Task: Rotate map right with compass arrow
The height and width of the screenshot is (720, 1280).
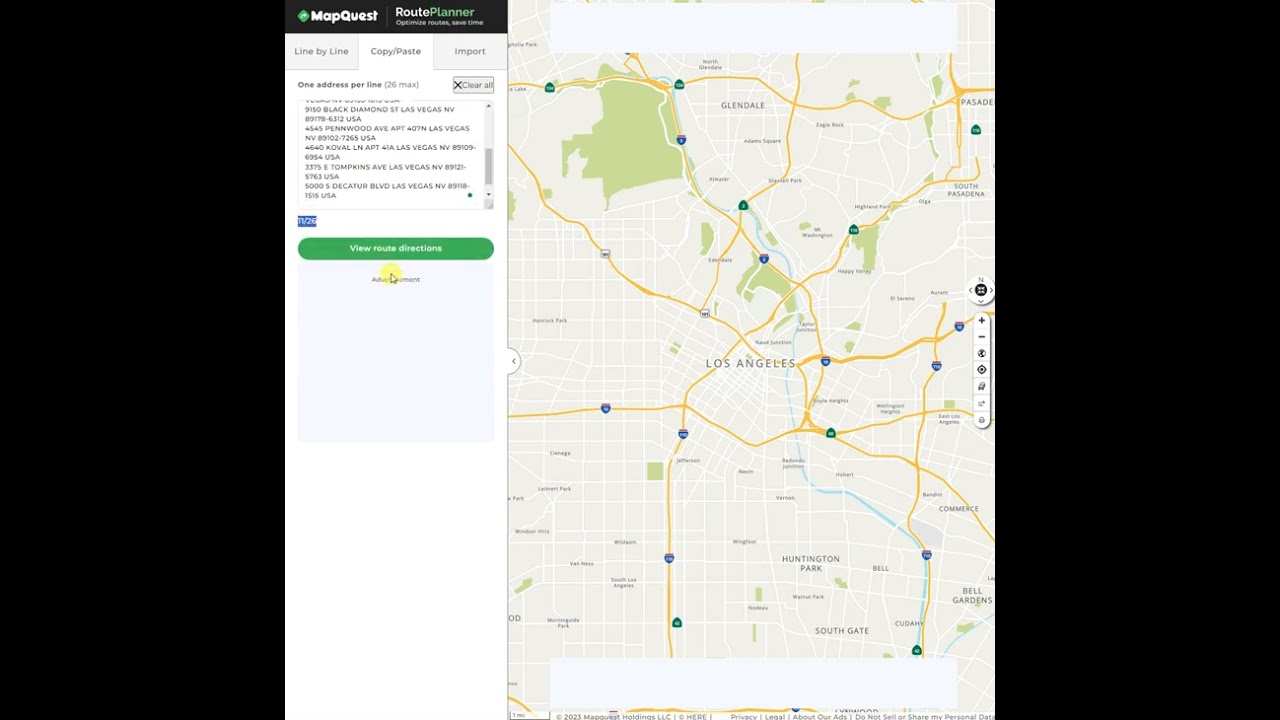Action: (991, 290)
